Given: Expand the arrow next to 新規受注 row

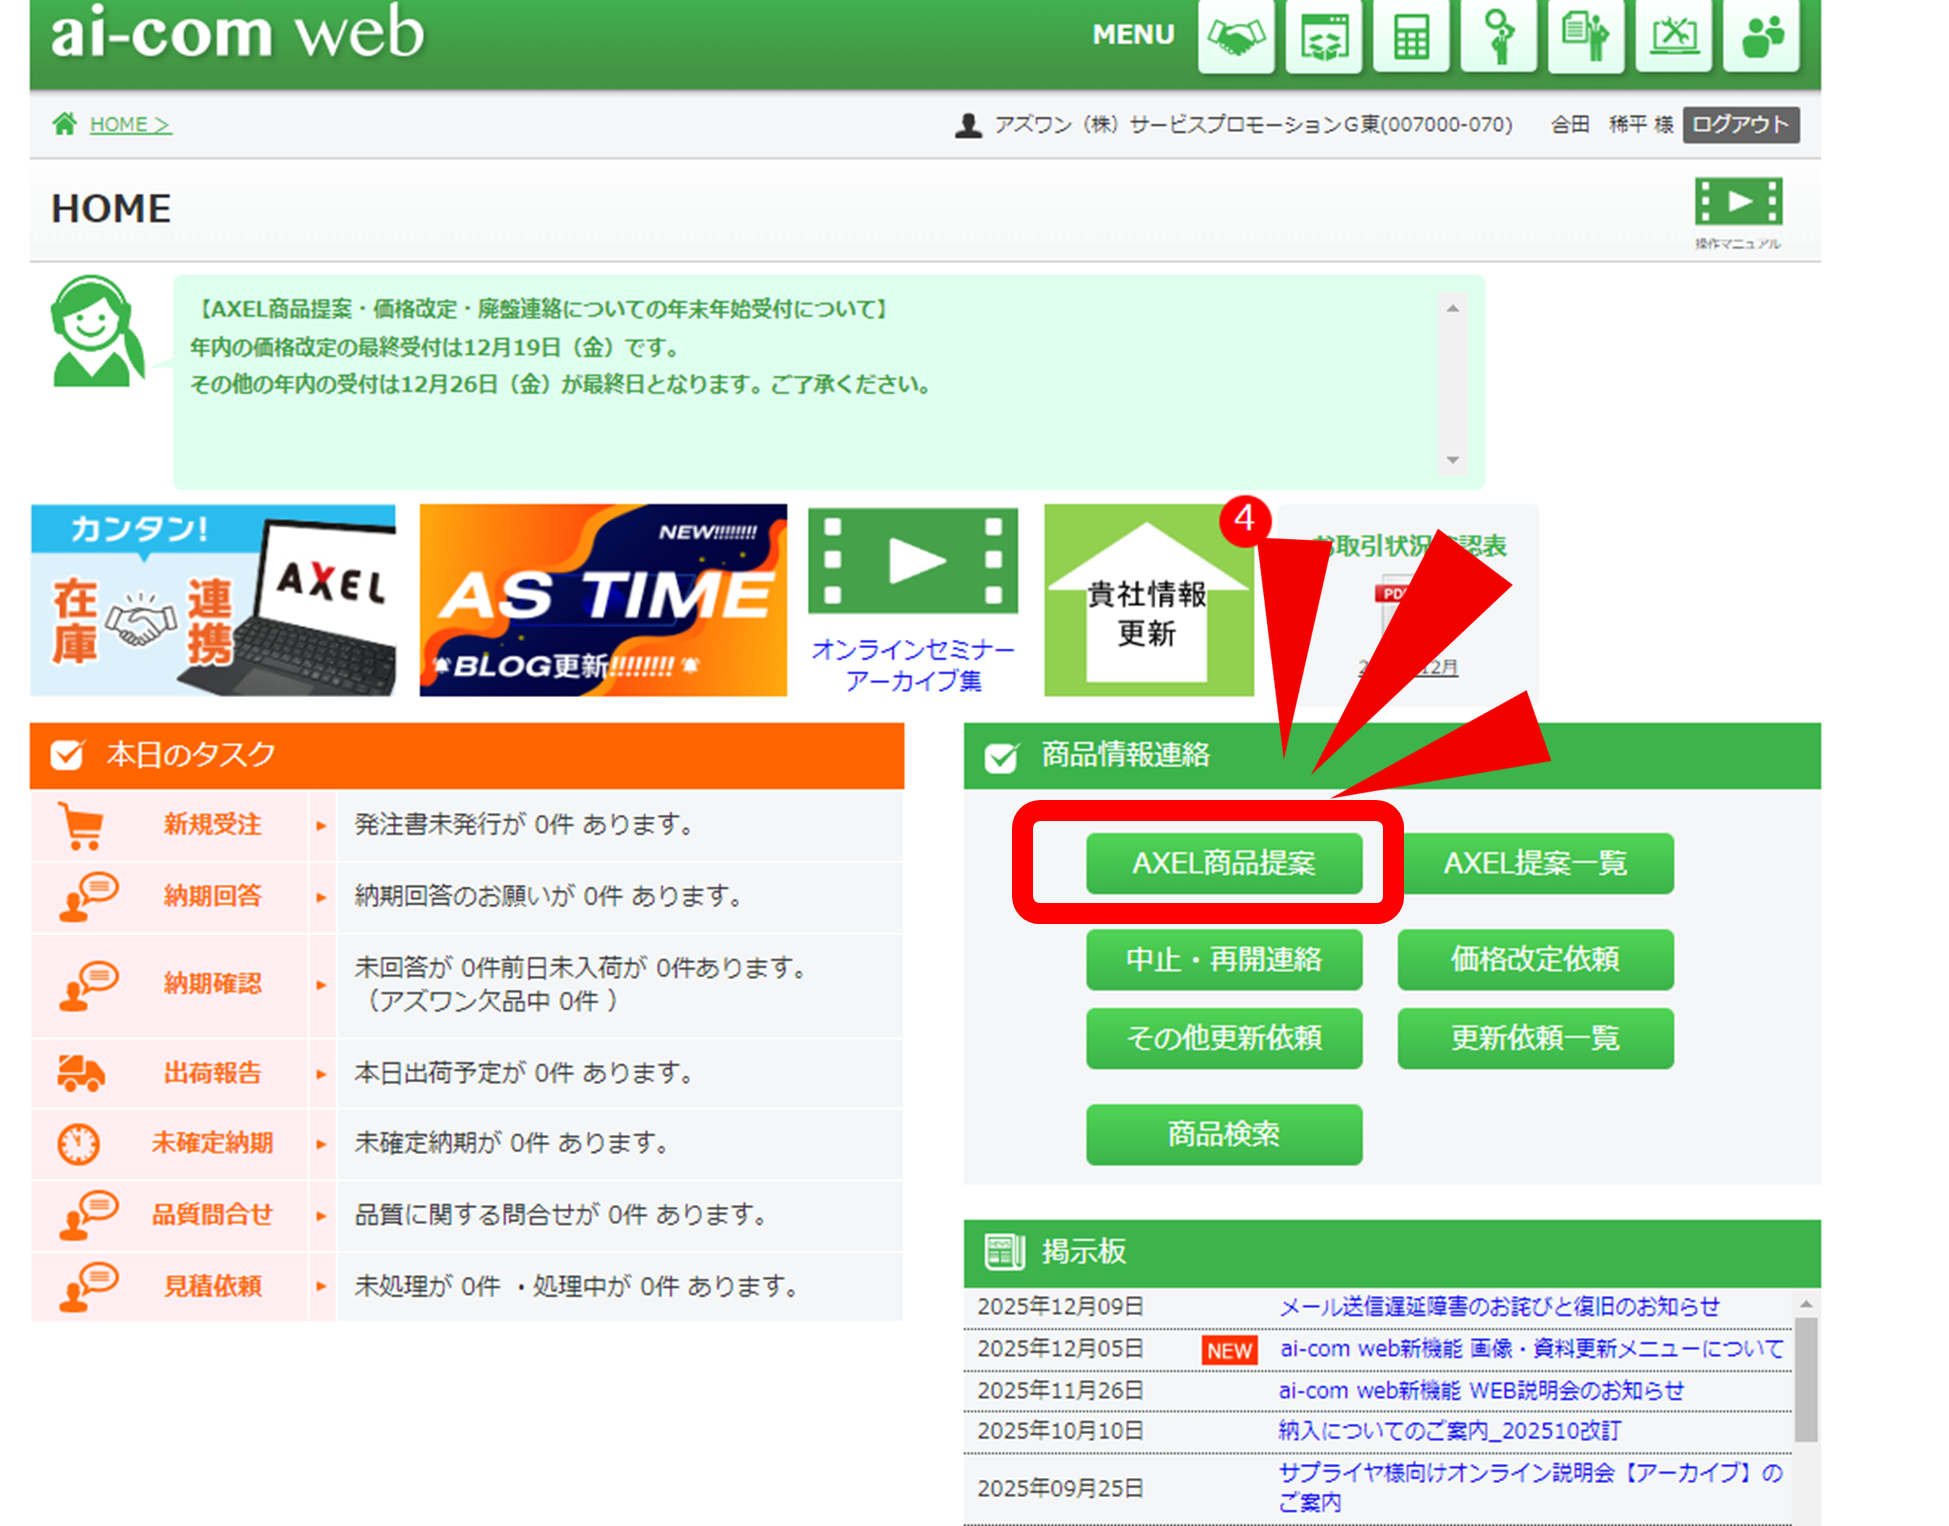Looking at the screenshot, I should (321, 824).
